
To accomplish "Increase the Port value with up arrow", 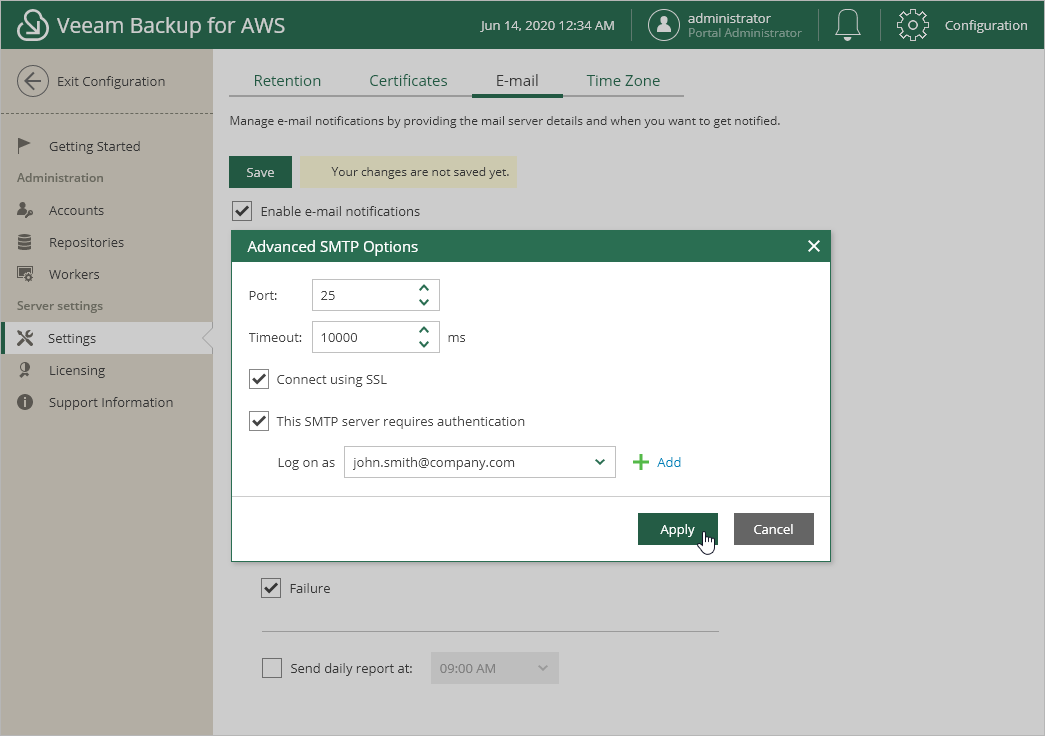I will coord(424,288).
